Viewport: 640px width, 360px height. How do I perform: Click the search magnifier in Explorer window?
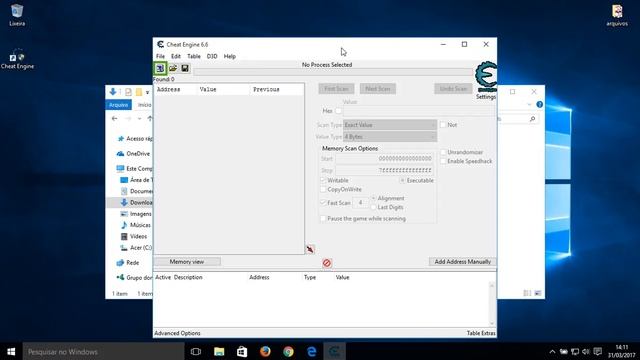[x=532, y=119]
